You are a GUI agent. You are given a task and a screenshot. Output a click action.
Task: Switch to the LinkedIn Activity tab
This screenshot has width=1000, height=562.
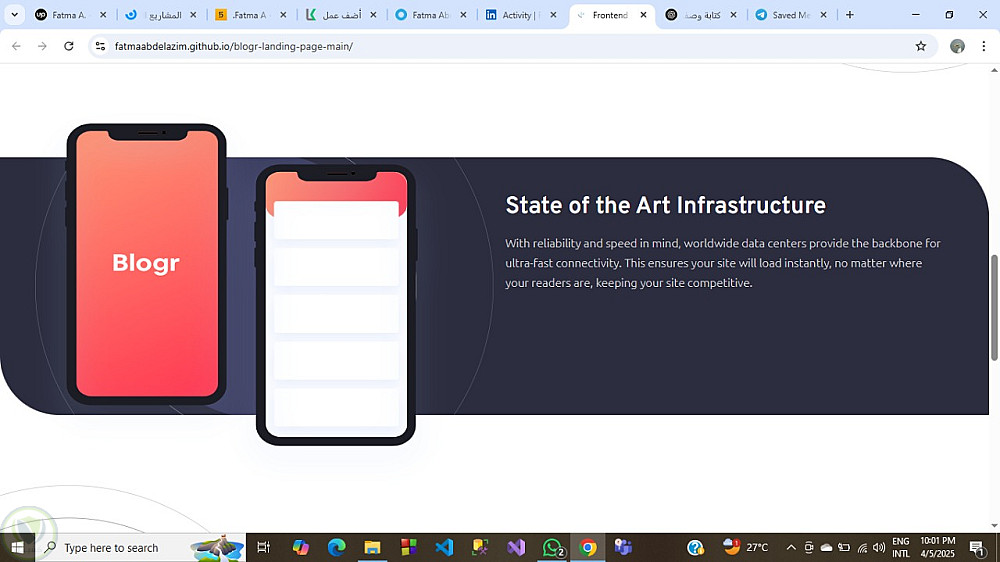520,15
